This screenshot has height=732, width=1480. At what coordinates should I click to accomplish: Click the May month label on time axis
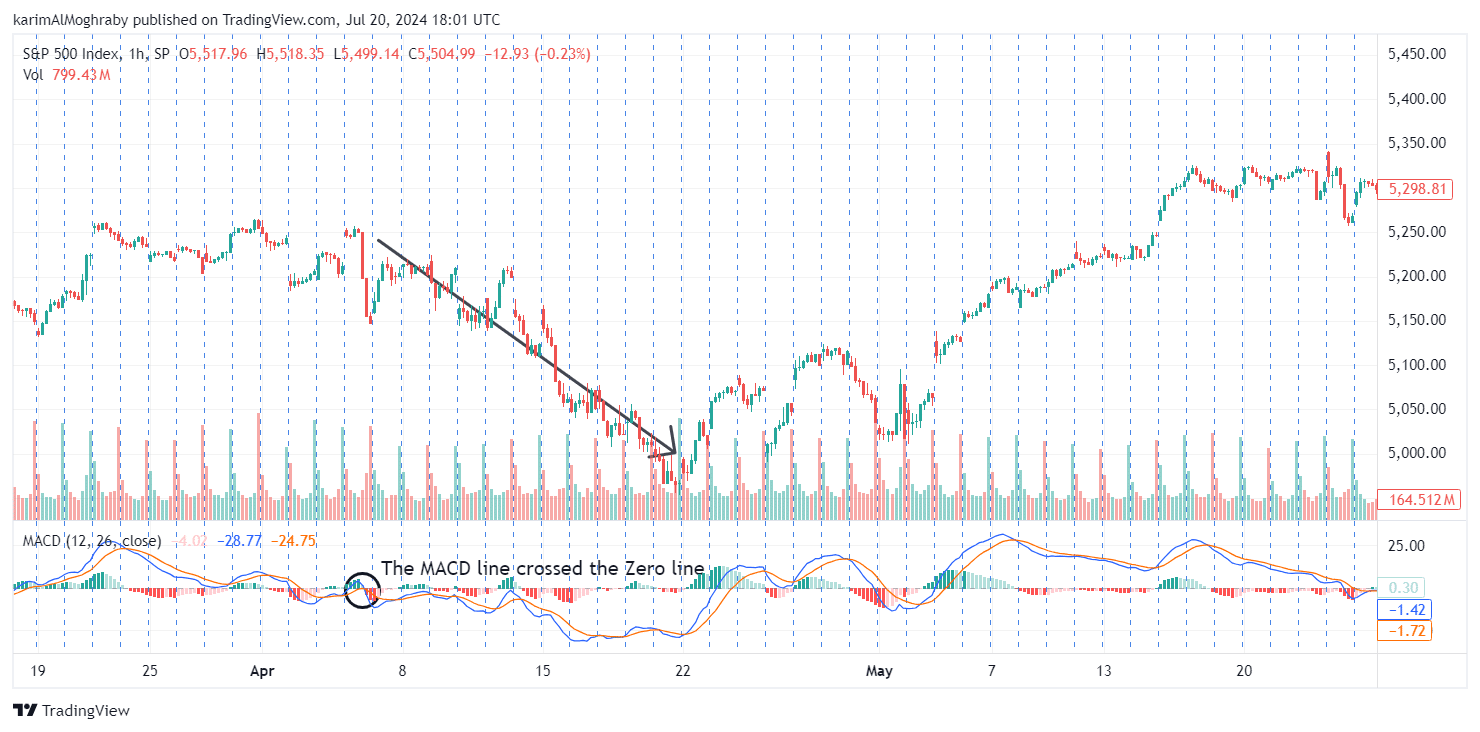pyautogui.click(x=880, y=670)
